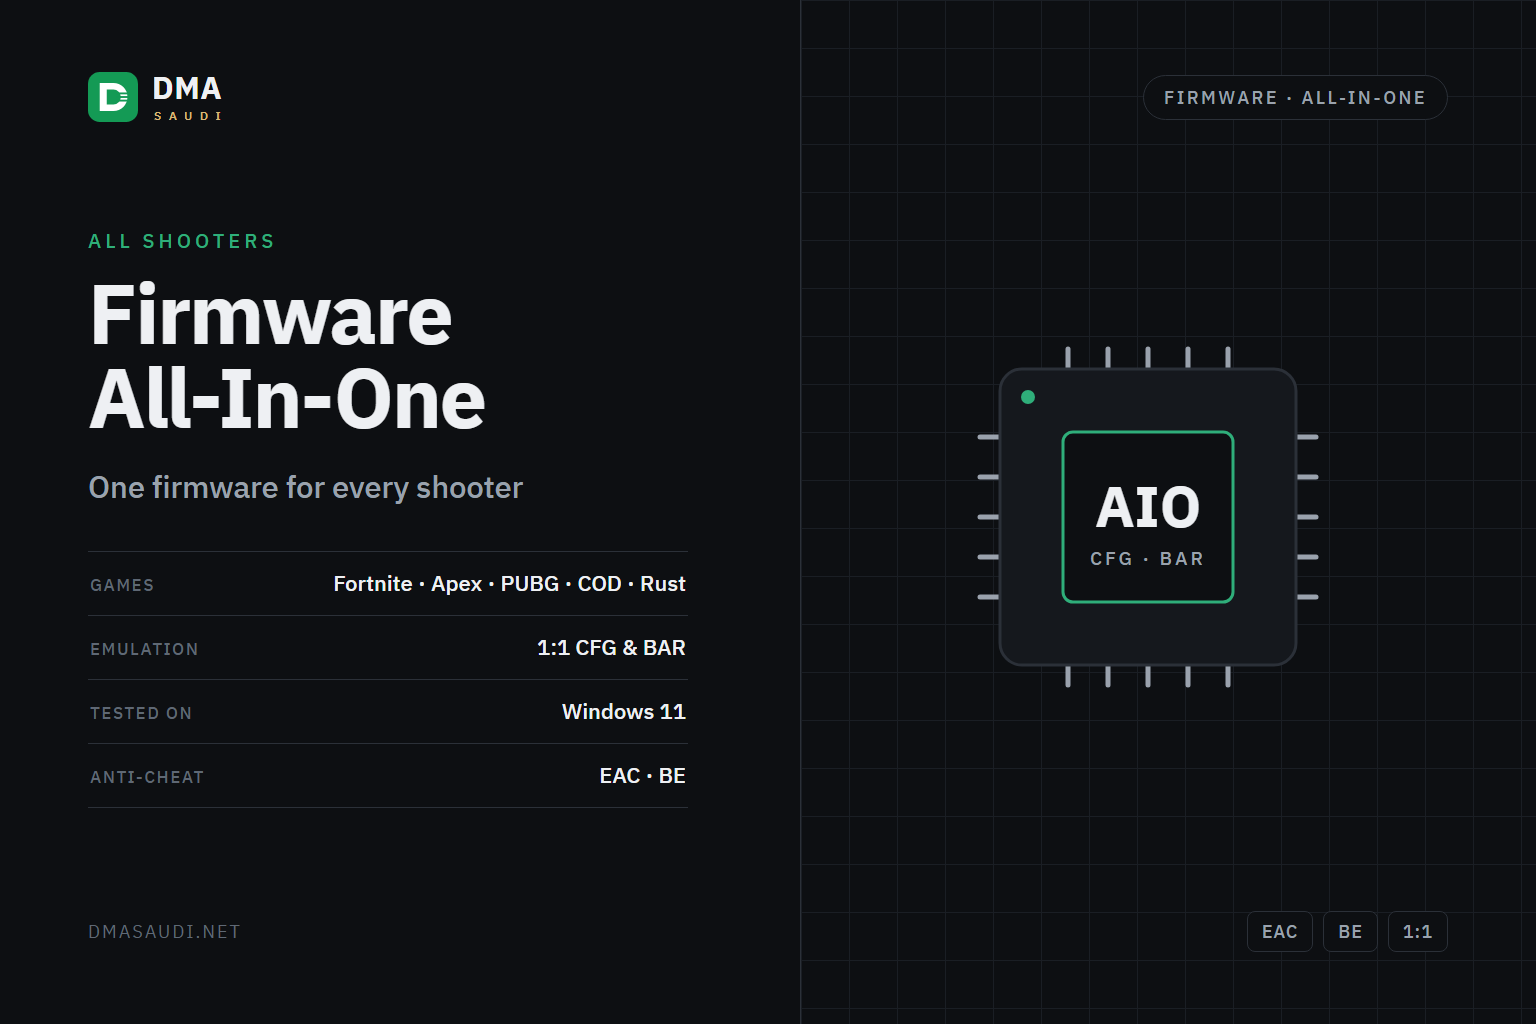Click the 'Windows 11' value
Screen dimensions: 1536x1024
tap(624, 712)
